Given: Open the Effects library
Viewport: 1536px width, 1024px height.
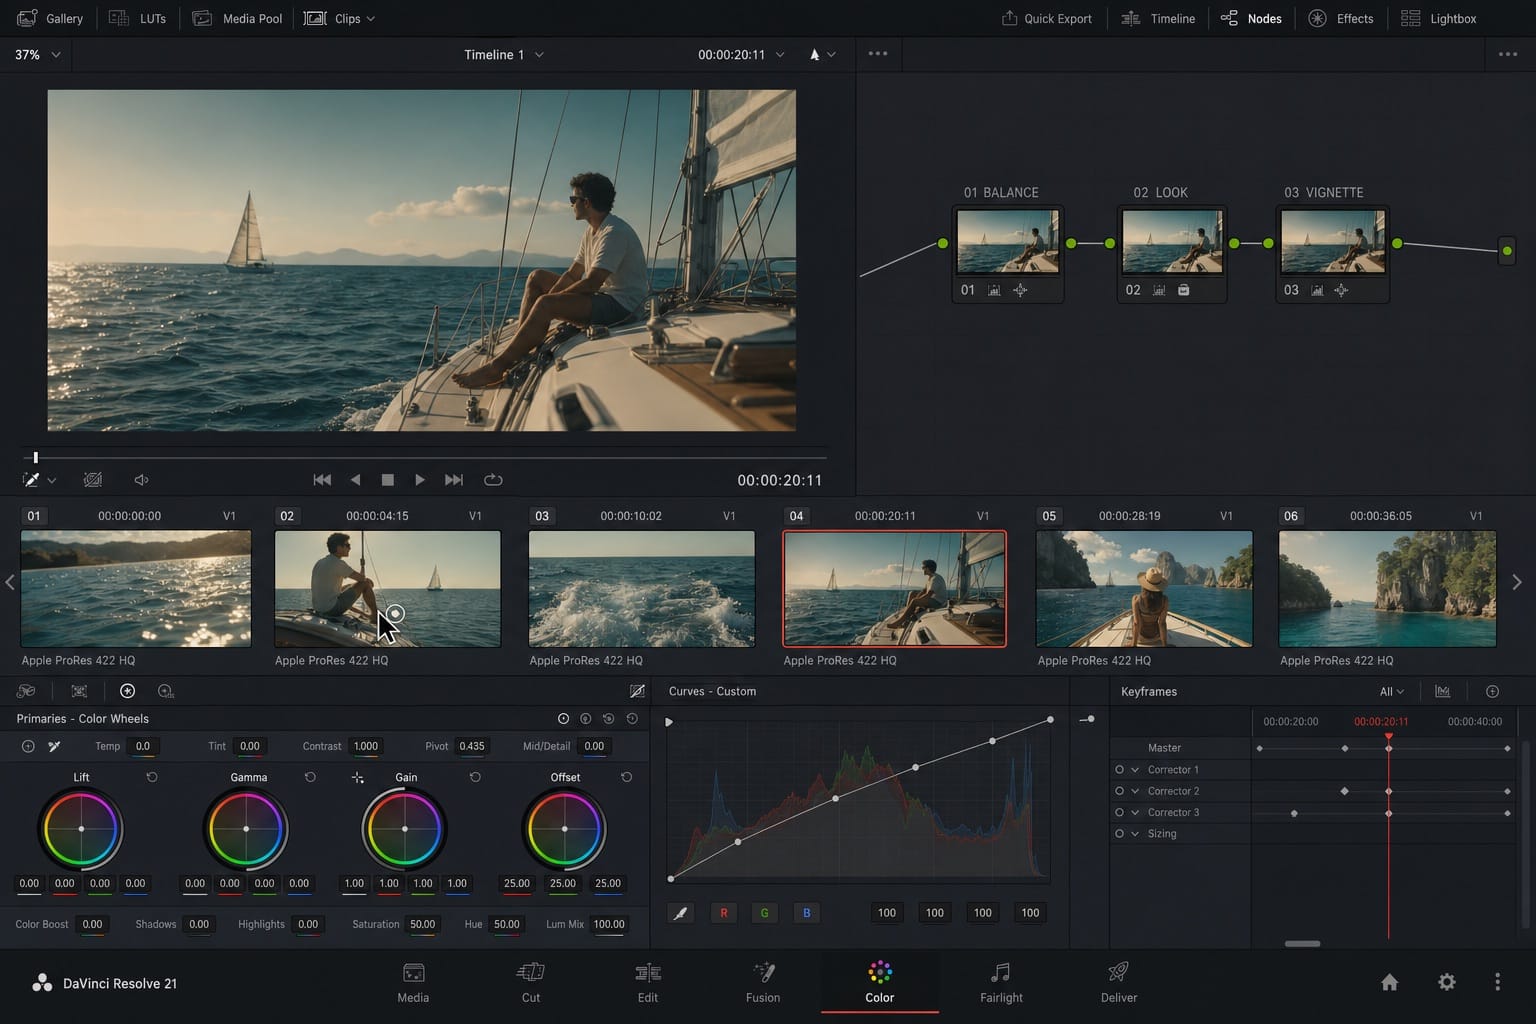Looking at the screenshot, I should [1341, 18].
